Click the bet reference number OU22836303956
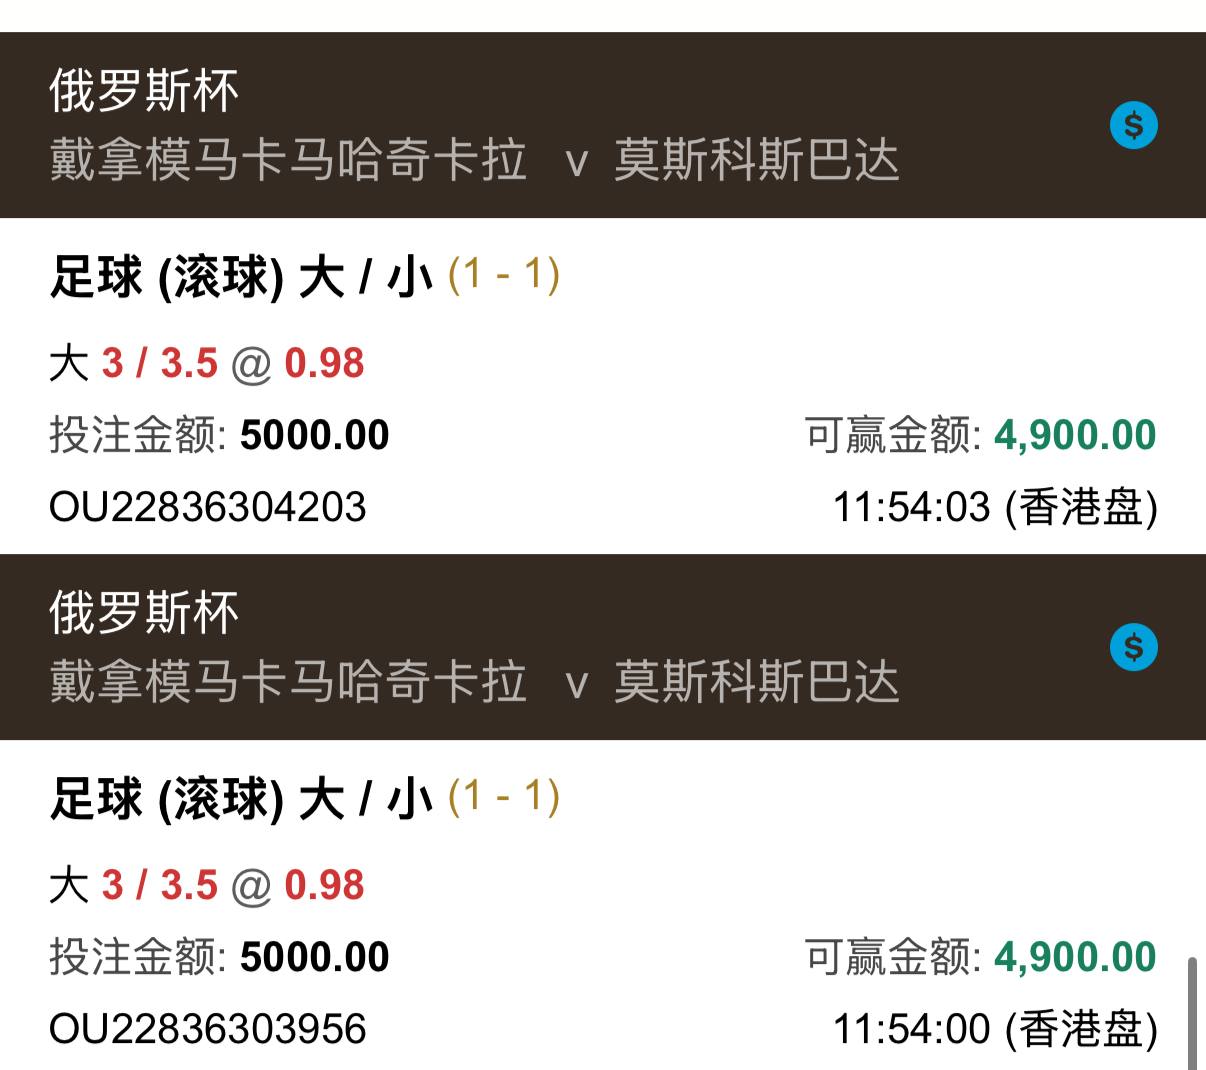The image size is (1206, 1070). pos(208,1029)
